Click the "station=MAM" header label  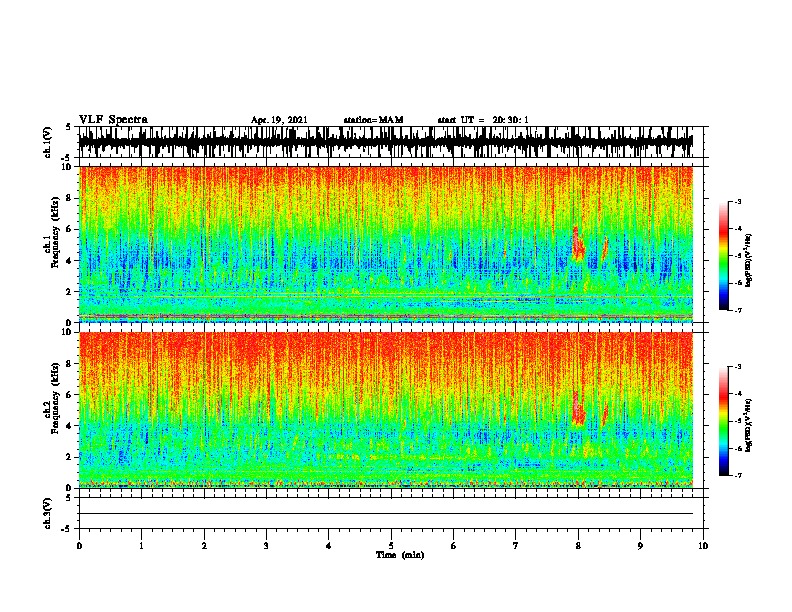pos(373,120)
